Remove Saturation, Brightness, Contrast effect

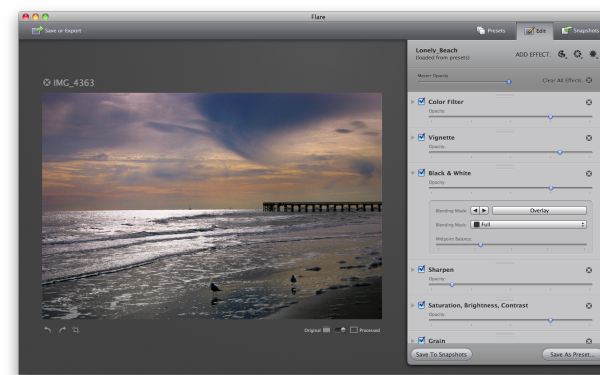589,306
